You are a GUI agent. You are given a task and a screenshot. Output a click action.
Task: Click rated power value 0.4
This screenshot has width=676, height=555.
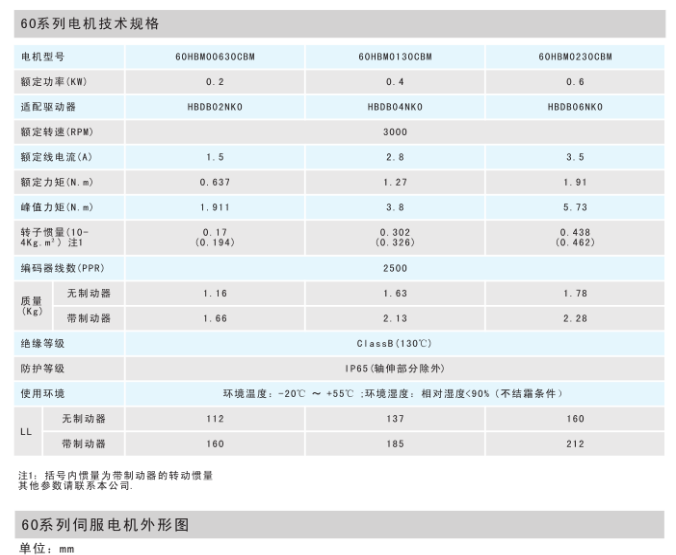395,82
